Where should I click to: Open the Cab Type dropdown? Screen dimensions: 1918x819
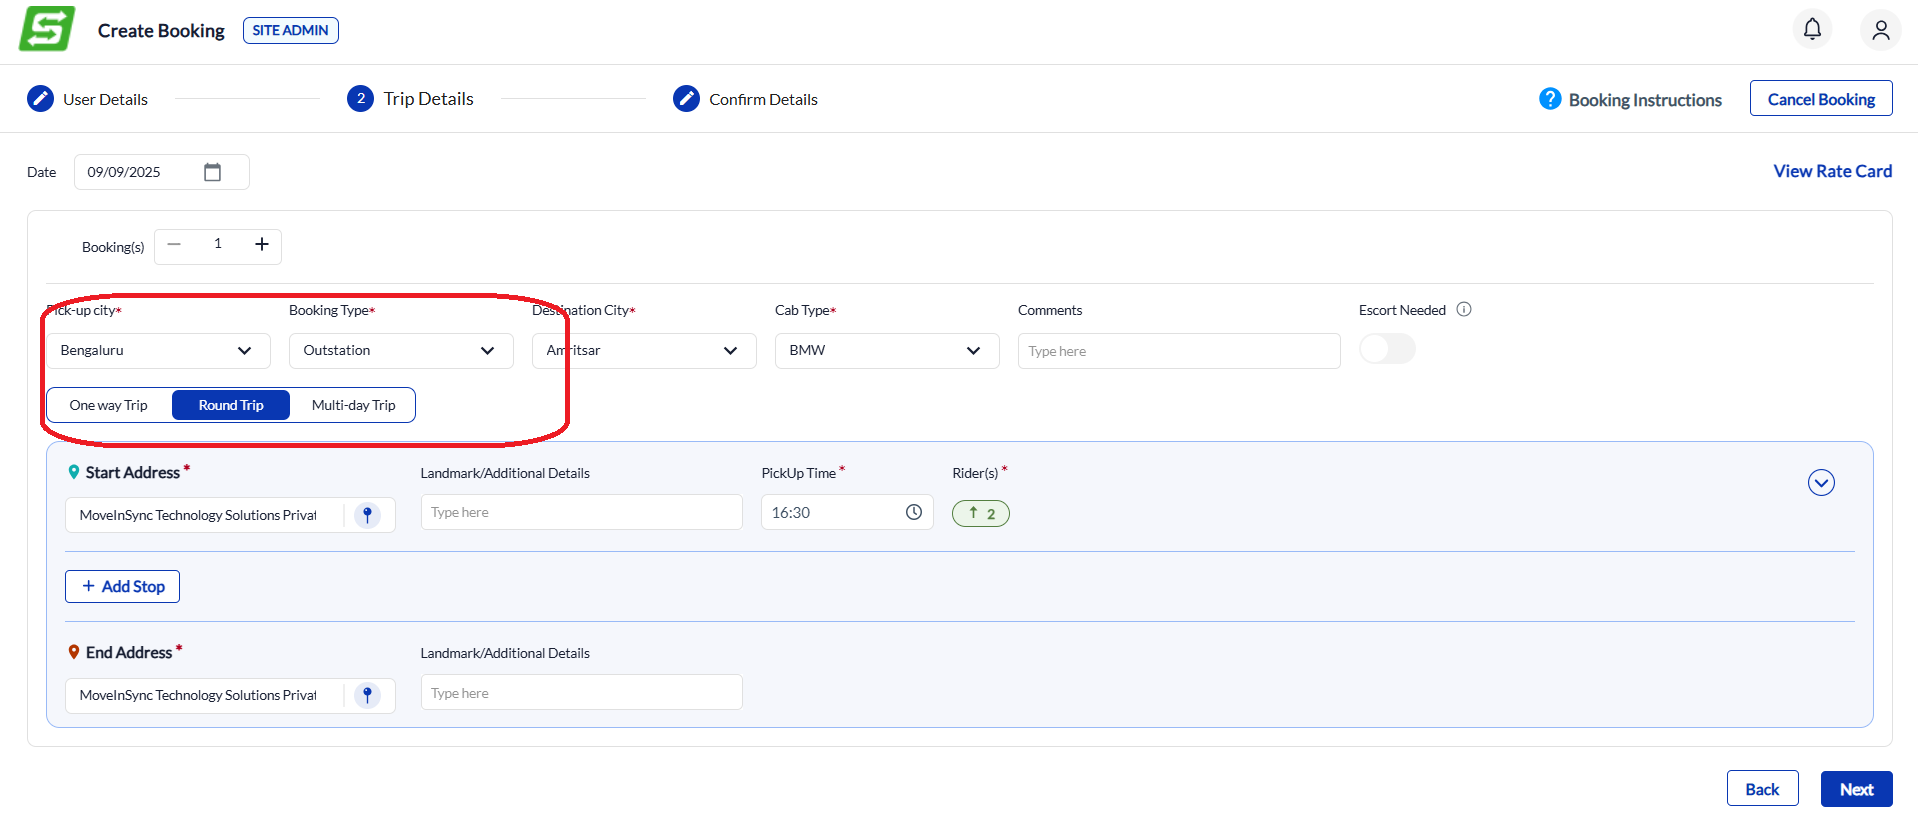[886, 351]
